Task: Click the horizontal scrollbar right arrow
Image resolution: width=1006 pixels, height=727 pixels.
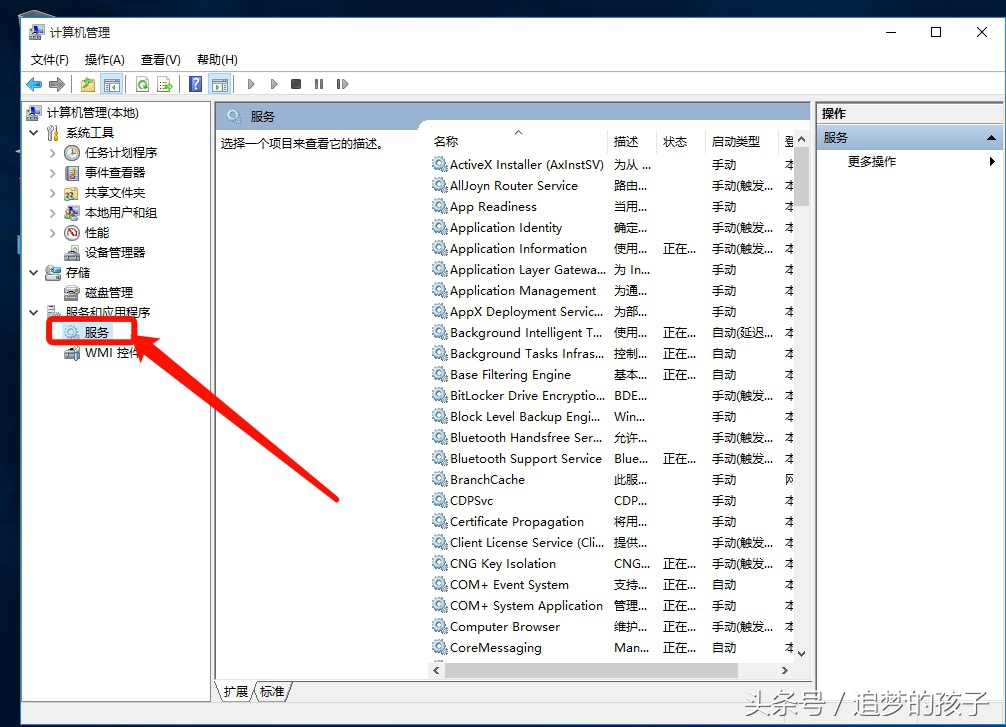Action: point(784,671)
